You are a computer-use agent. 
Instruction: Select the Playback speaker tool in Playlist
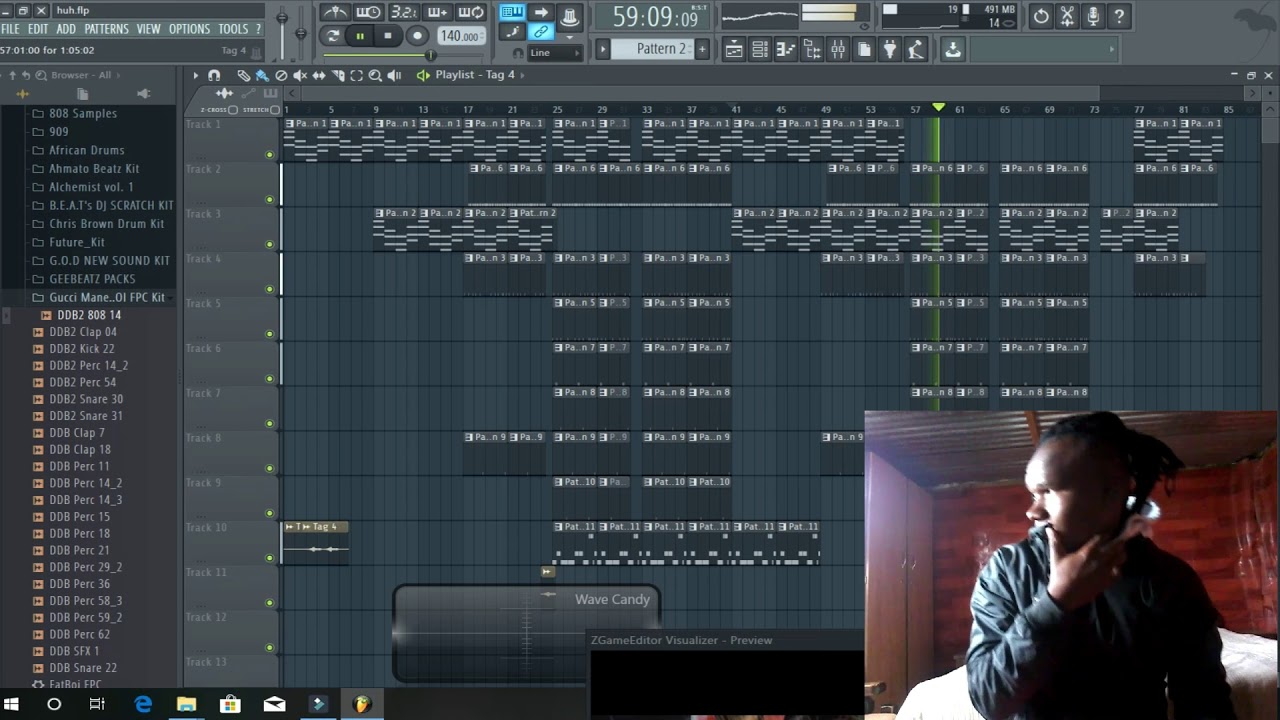(394, 75)
